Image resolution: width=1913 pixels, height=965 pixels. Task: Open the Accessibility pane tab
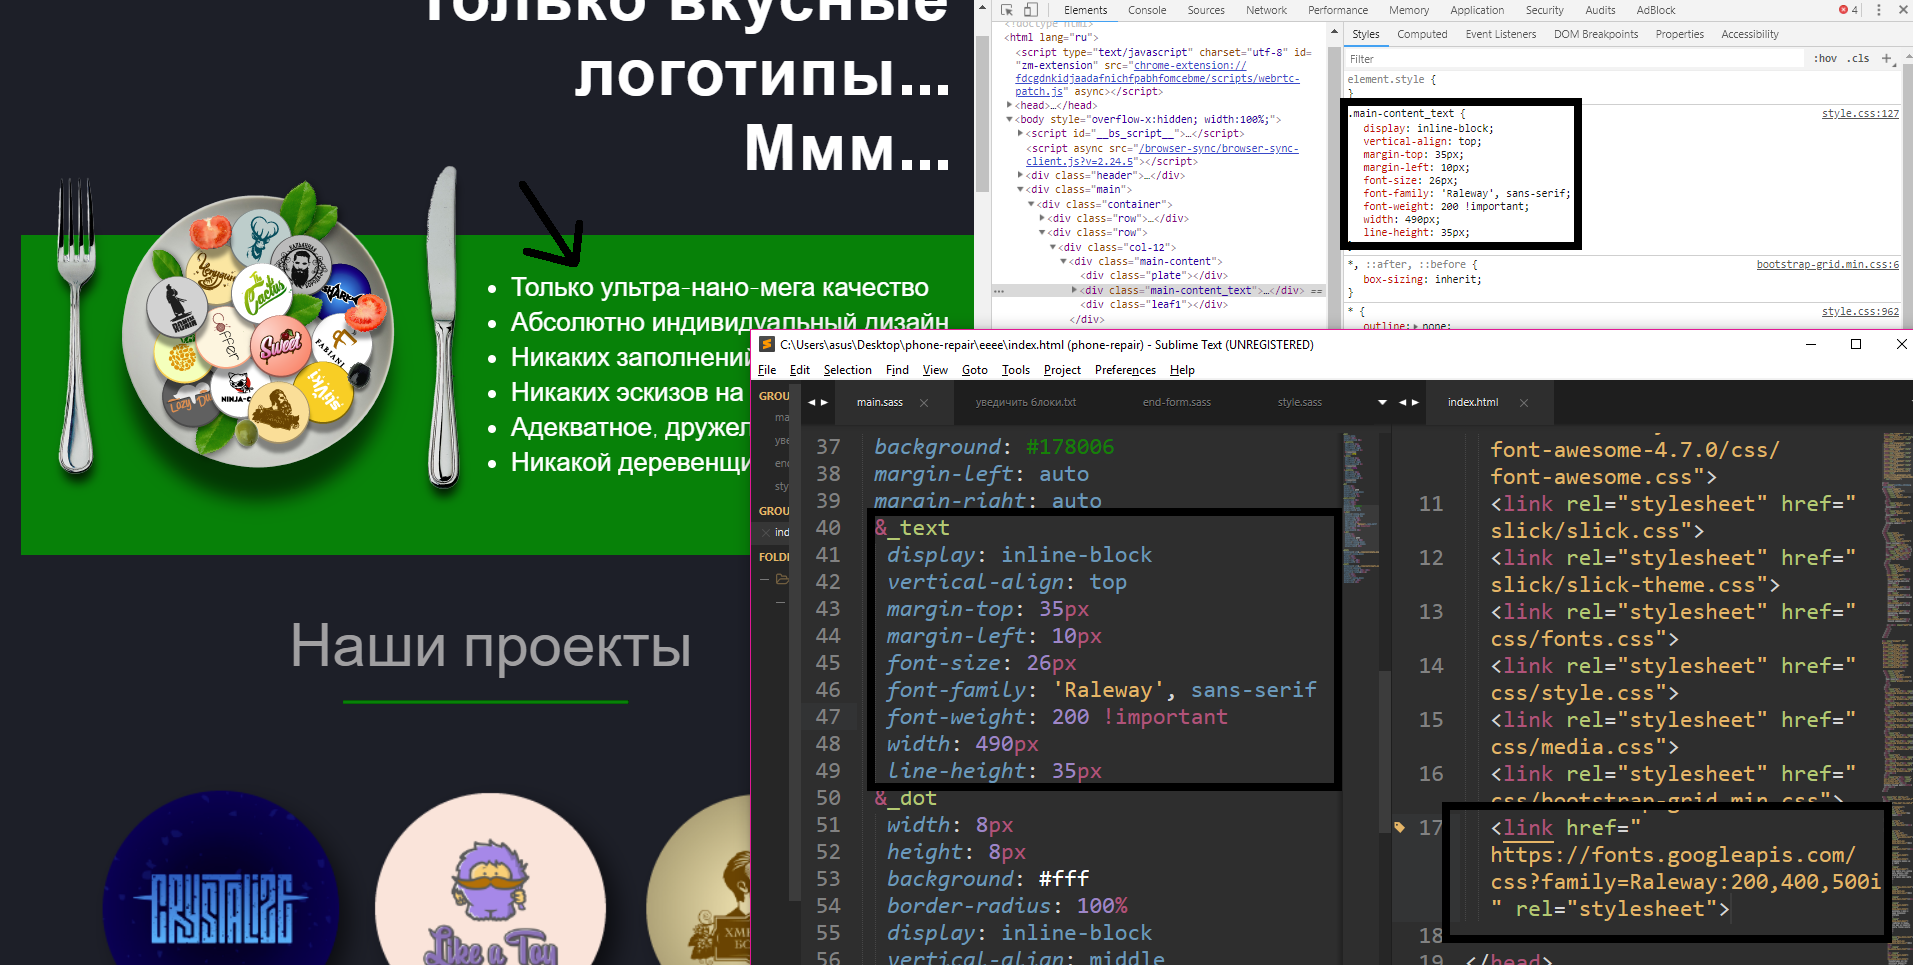pyautogui.click(x=1750, y=34)
